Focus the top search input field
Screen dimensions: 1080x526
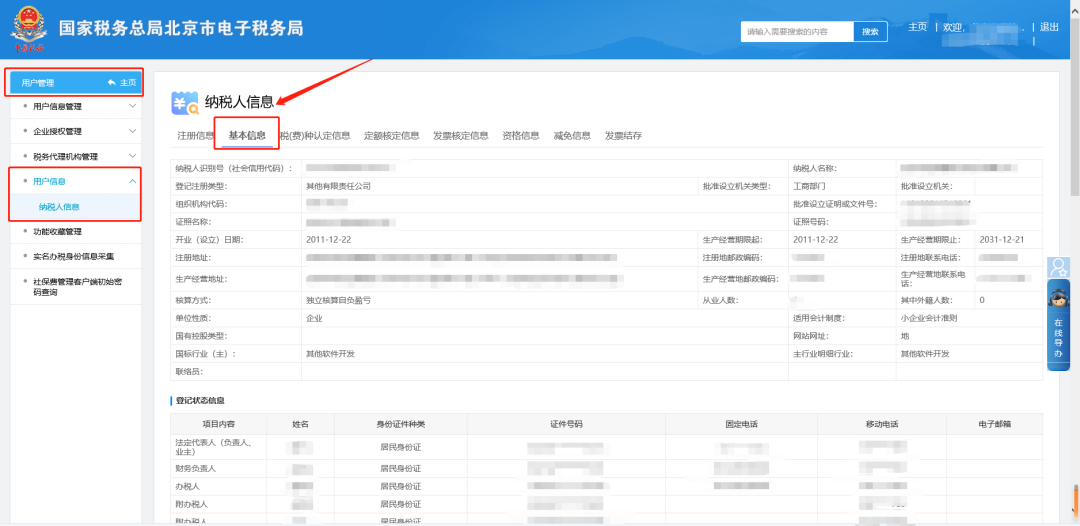[797, 32]
